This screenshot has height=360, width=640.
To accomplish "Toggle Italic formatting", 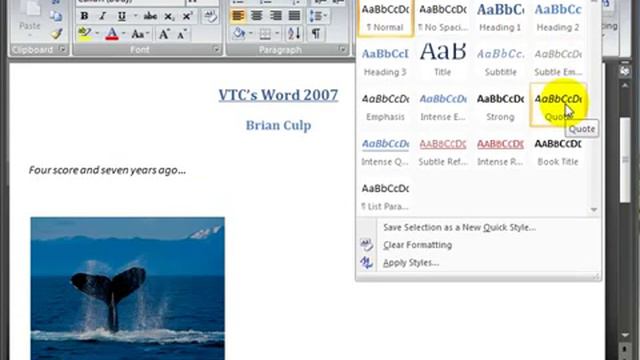I will tap(102, 16).
